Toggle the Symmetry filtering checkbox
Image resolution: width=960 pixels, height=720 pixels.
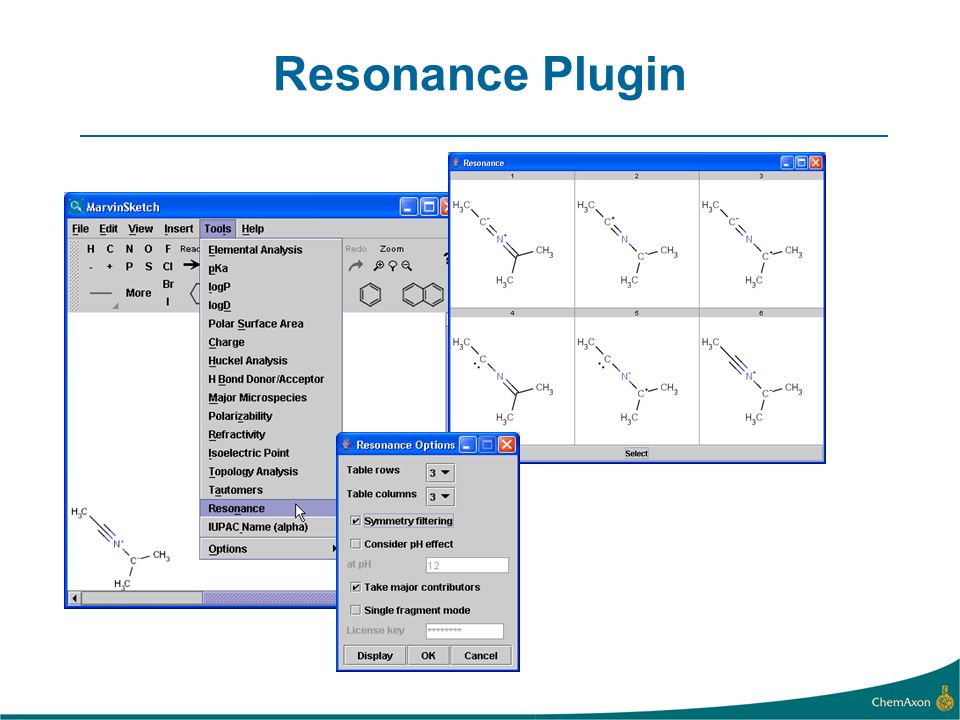click(x=355, y=521)
